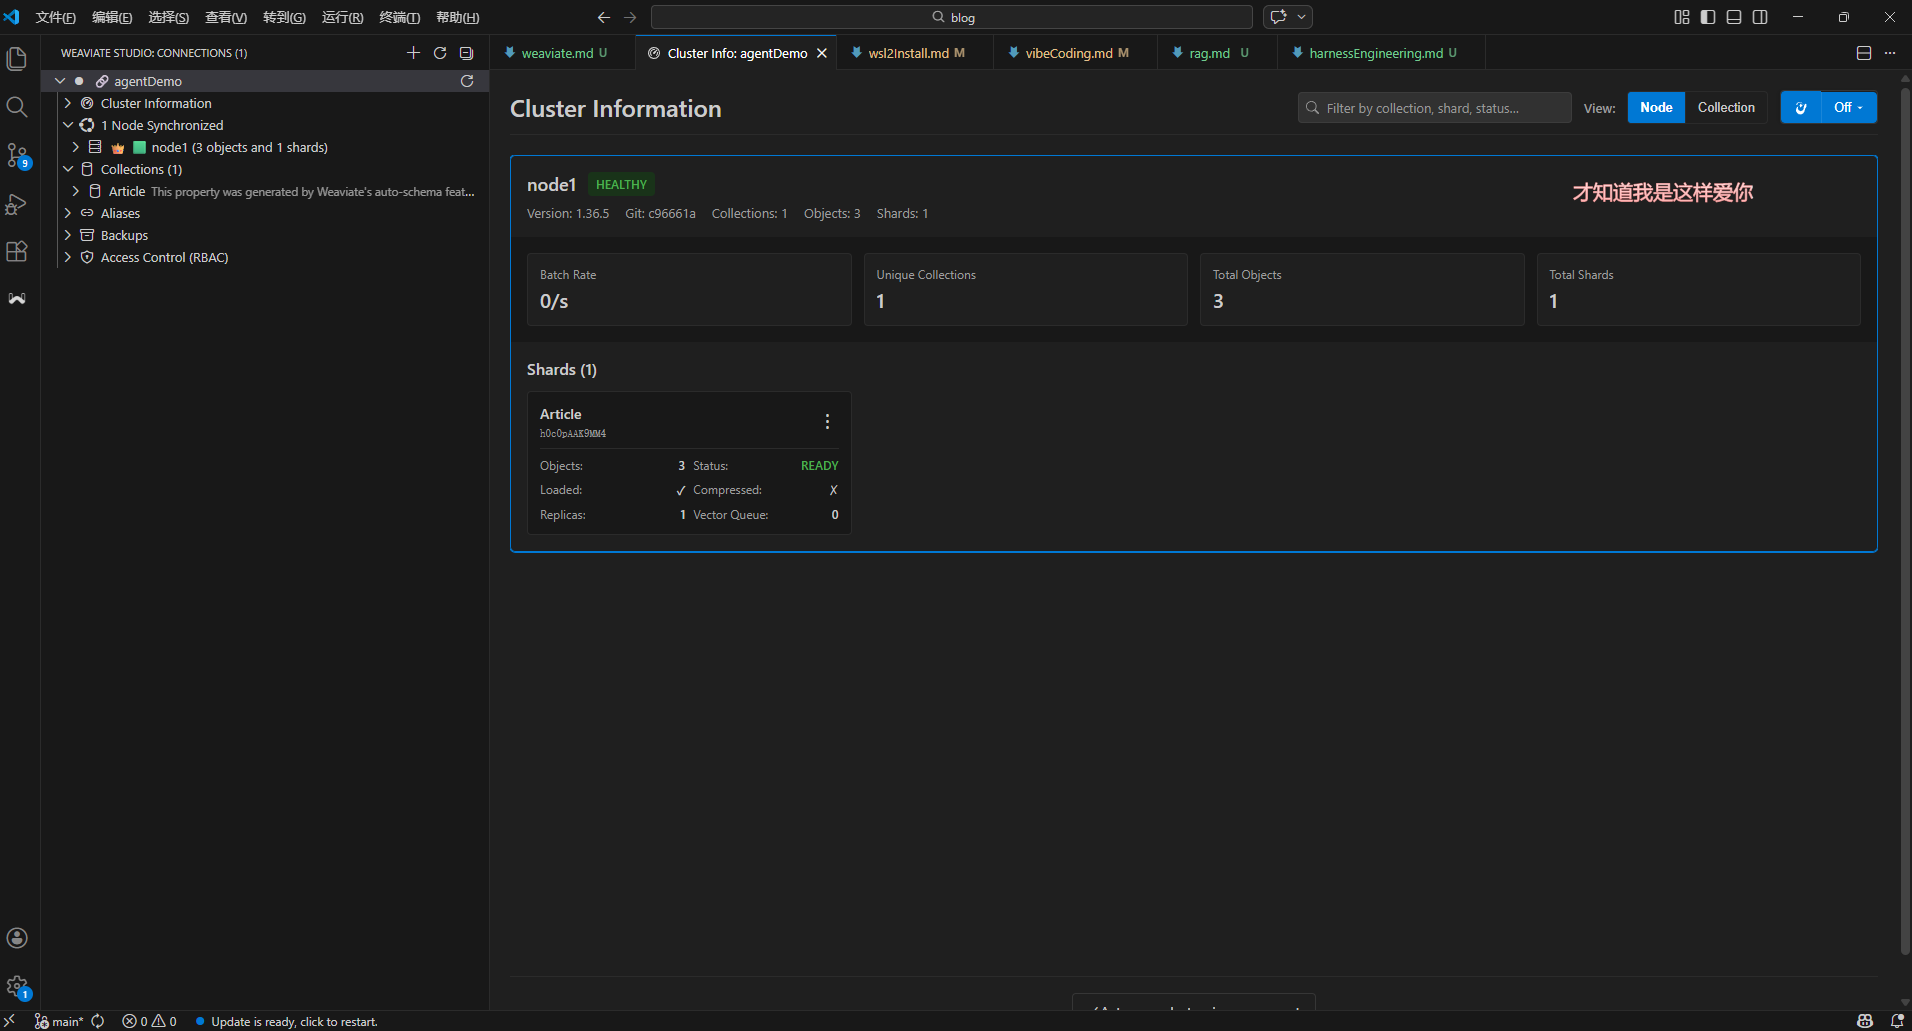The image size is (1912, 1031).
Task: Open the editor More Actions ellipsis
Action: (x=1890, y=53)
